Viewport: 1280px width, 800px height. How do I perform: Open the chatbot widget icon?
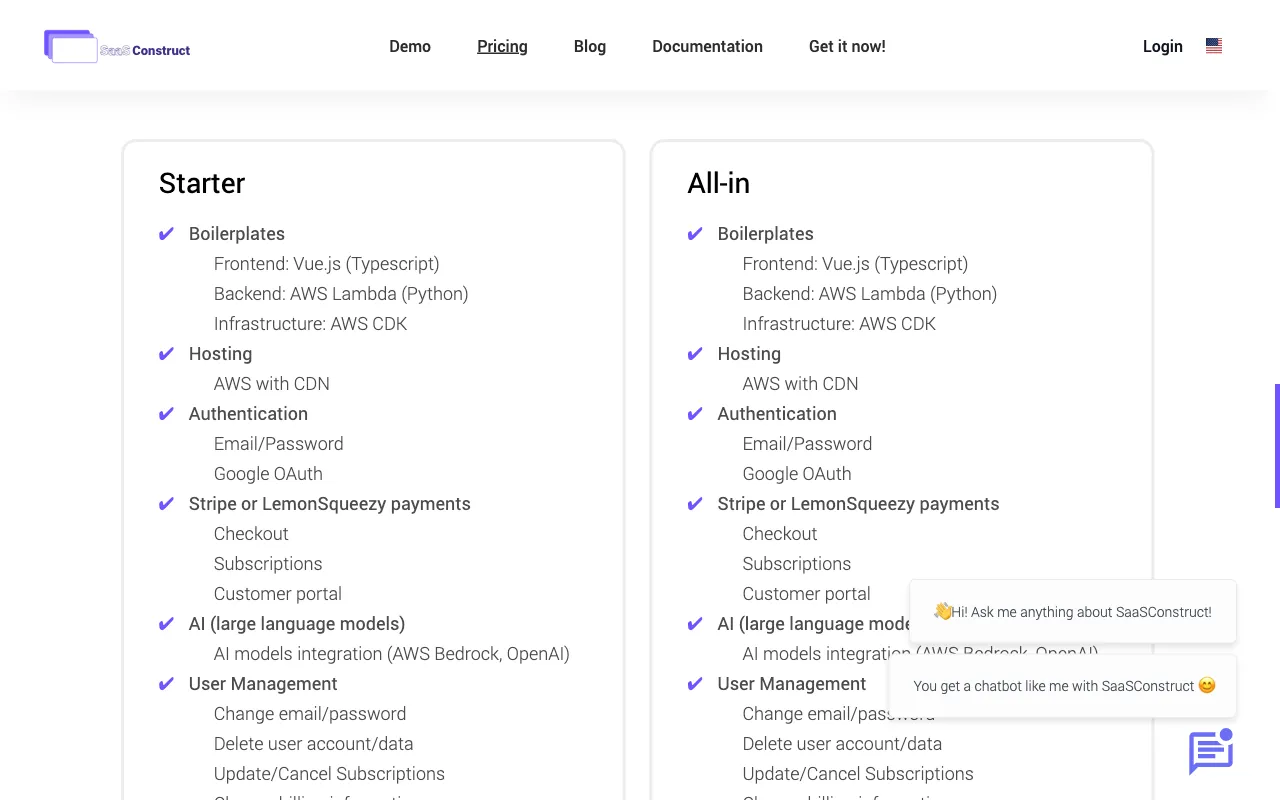(1211, 751)
